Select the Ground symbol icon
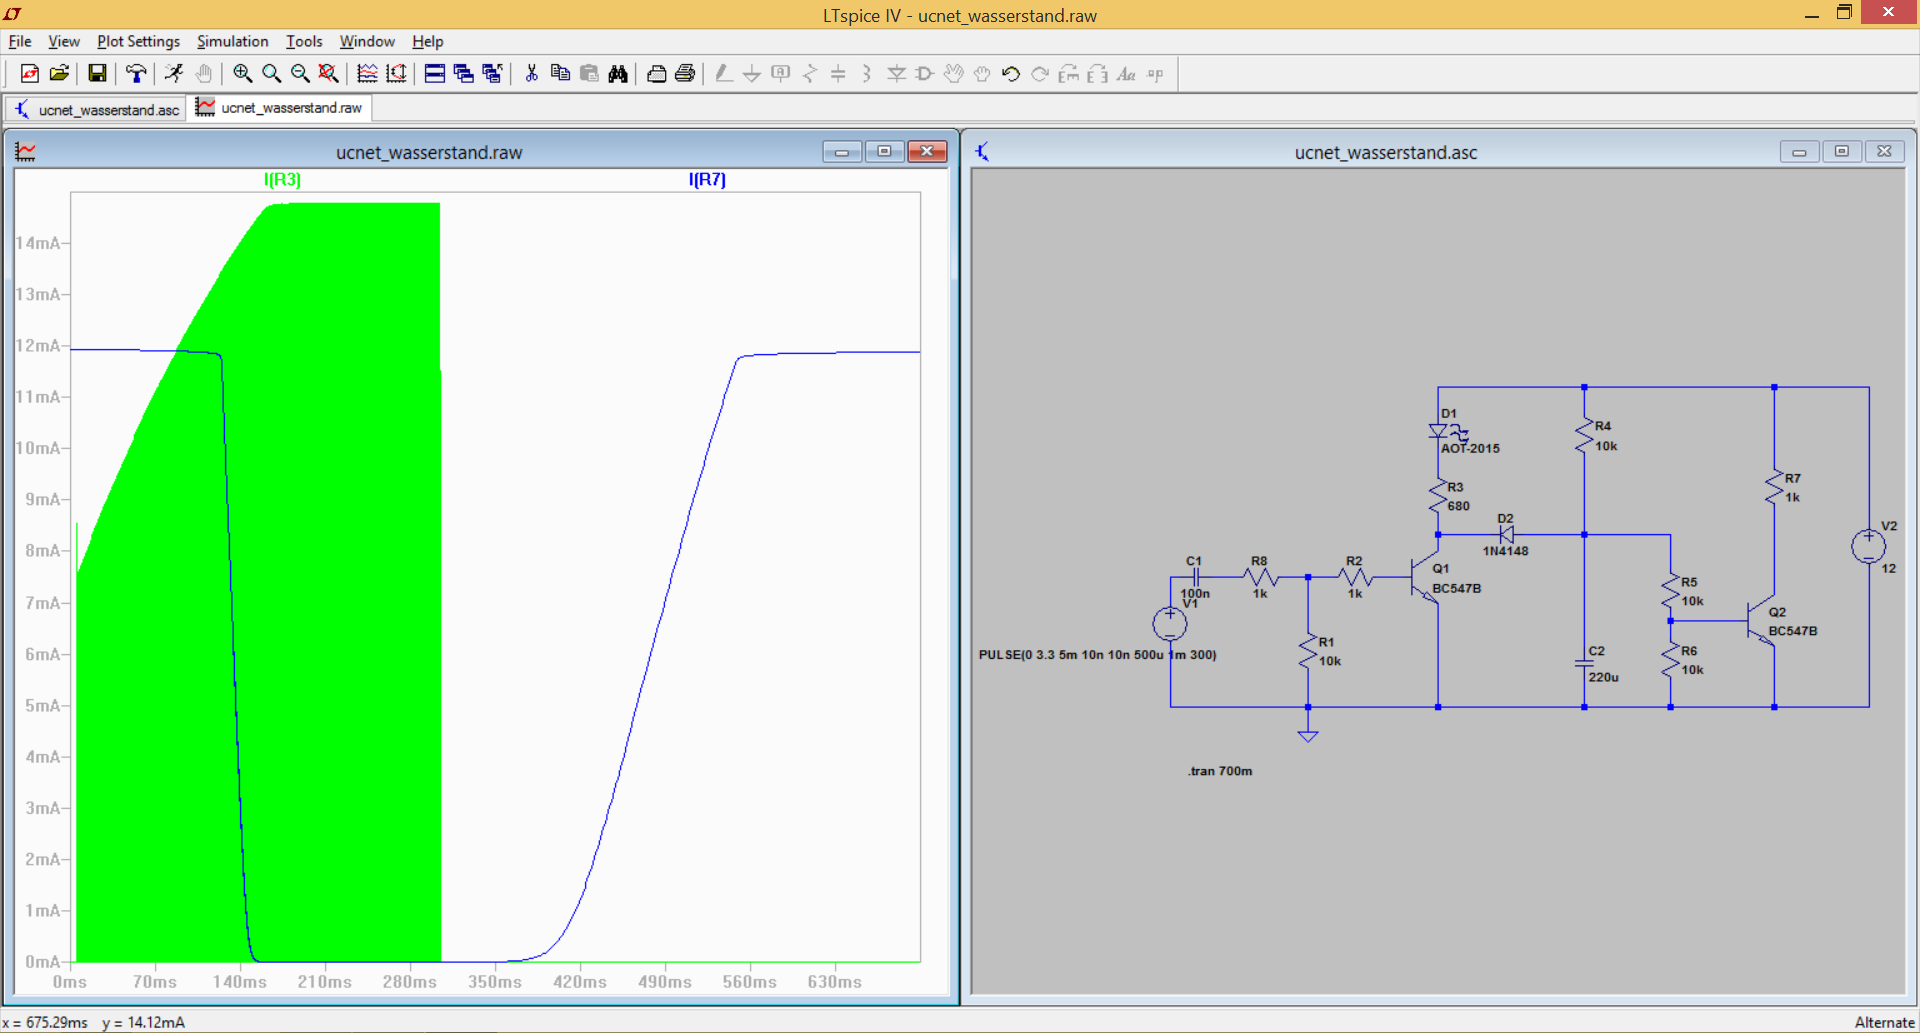This screenshot has width=1920, height=1033. [x=752, y=73]
